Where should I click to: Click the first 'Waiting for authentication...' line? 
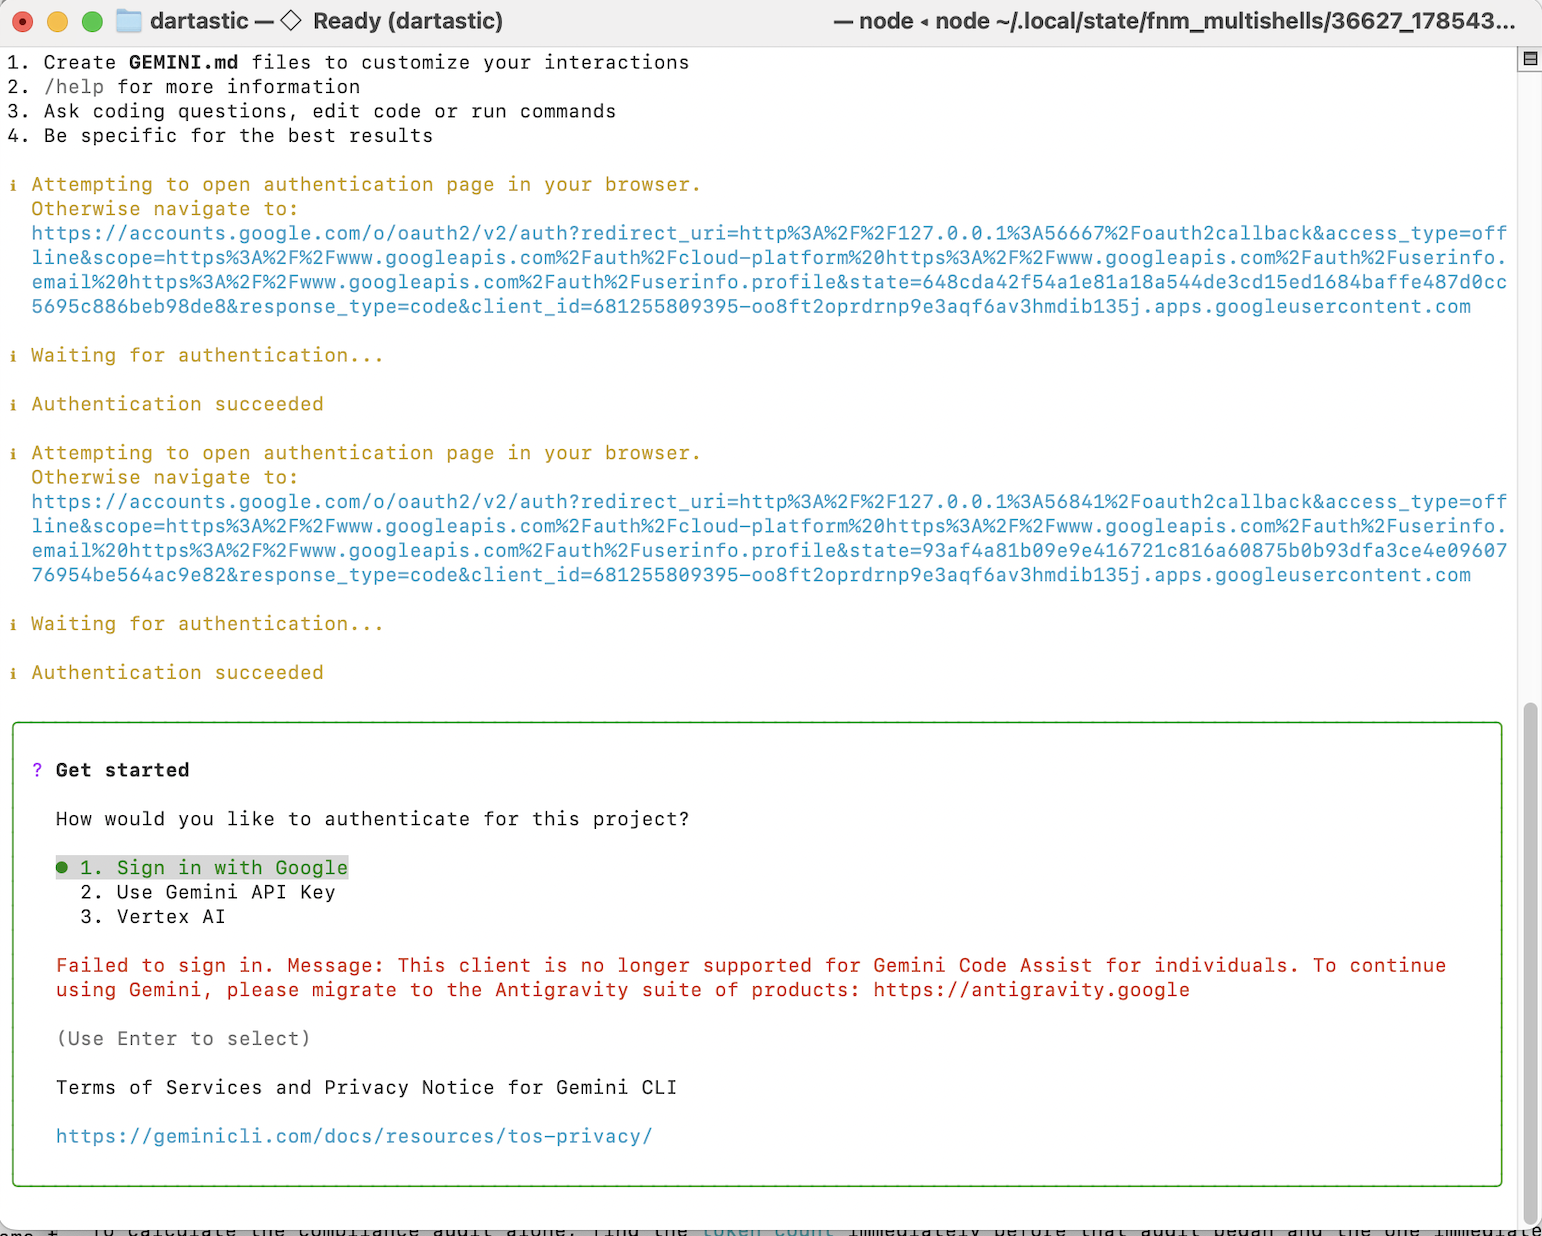pos(207,355)
